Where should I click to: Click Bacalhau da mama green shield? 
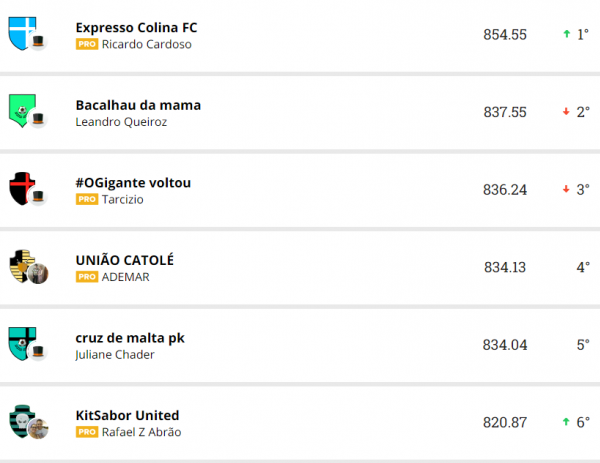coord(21,109)
